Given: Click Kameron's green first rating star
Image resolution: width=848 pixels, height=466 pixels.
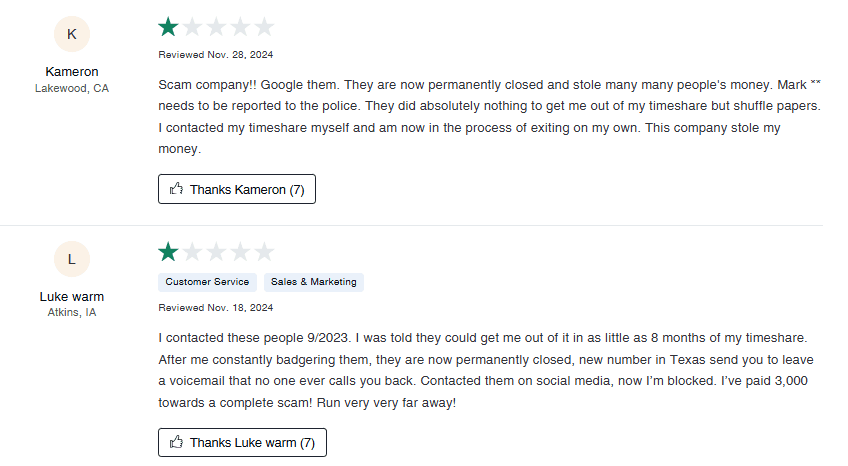Looking at the screenshot, I should (x=168, y=27).
